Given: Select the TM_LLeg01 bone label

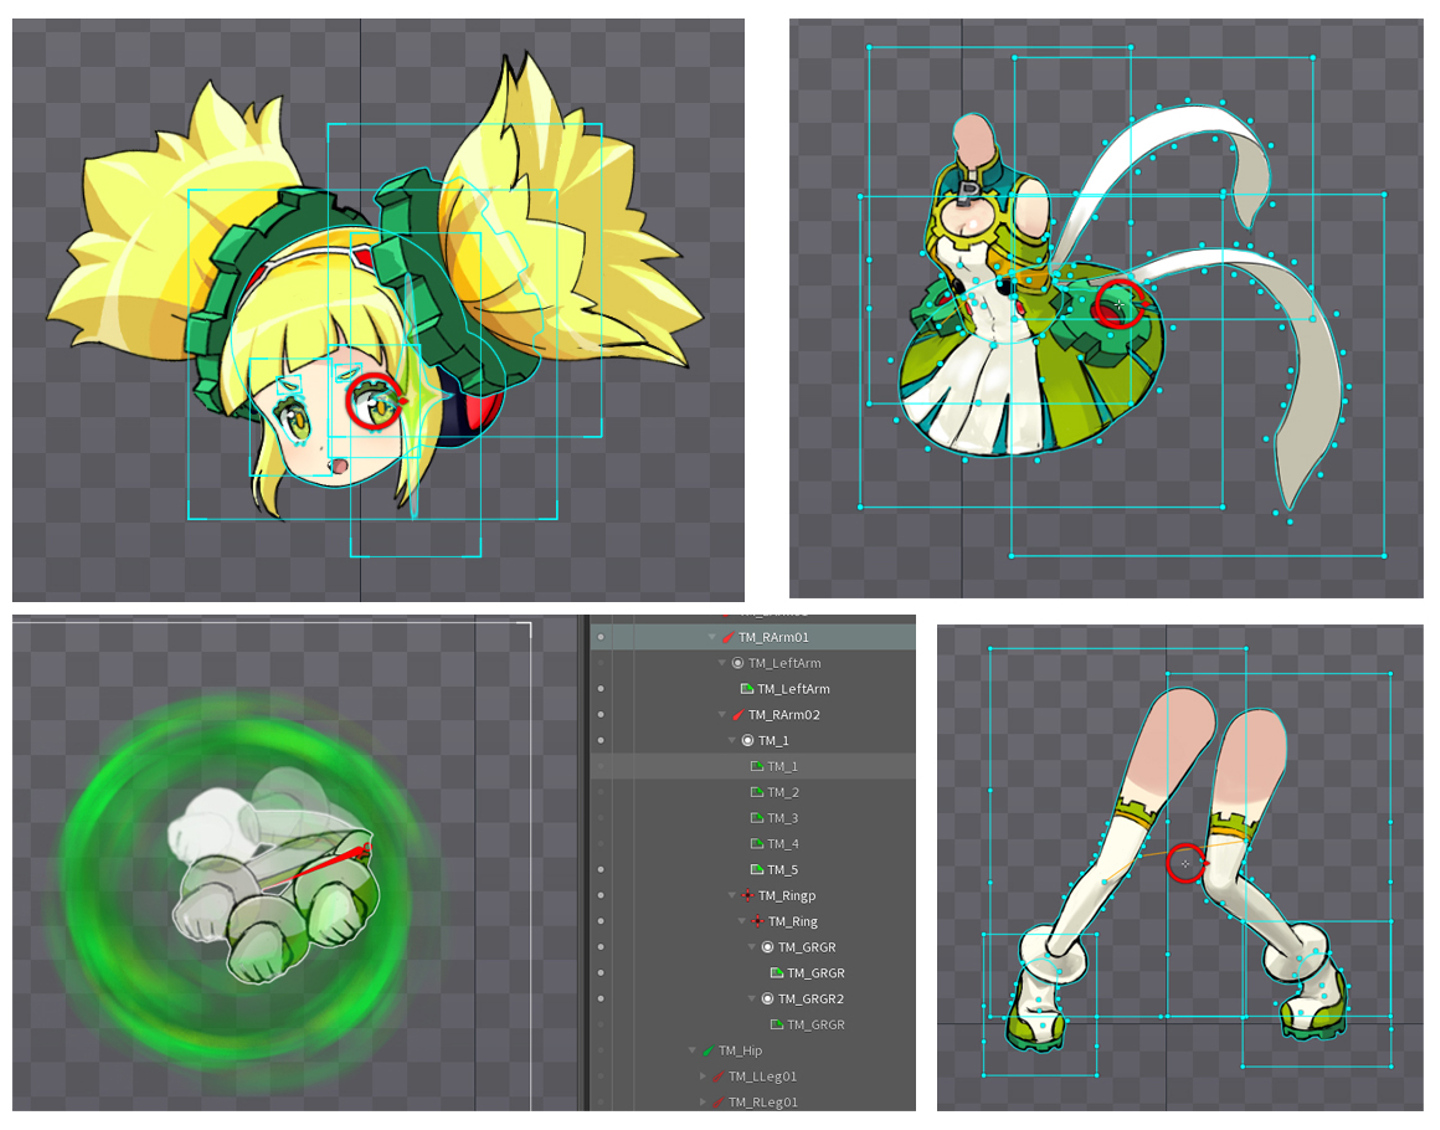Looking at the screenshot, I should [x=763, y=1077].
